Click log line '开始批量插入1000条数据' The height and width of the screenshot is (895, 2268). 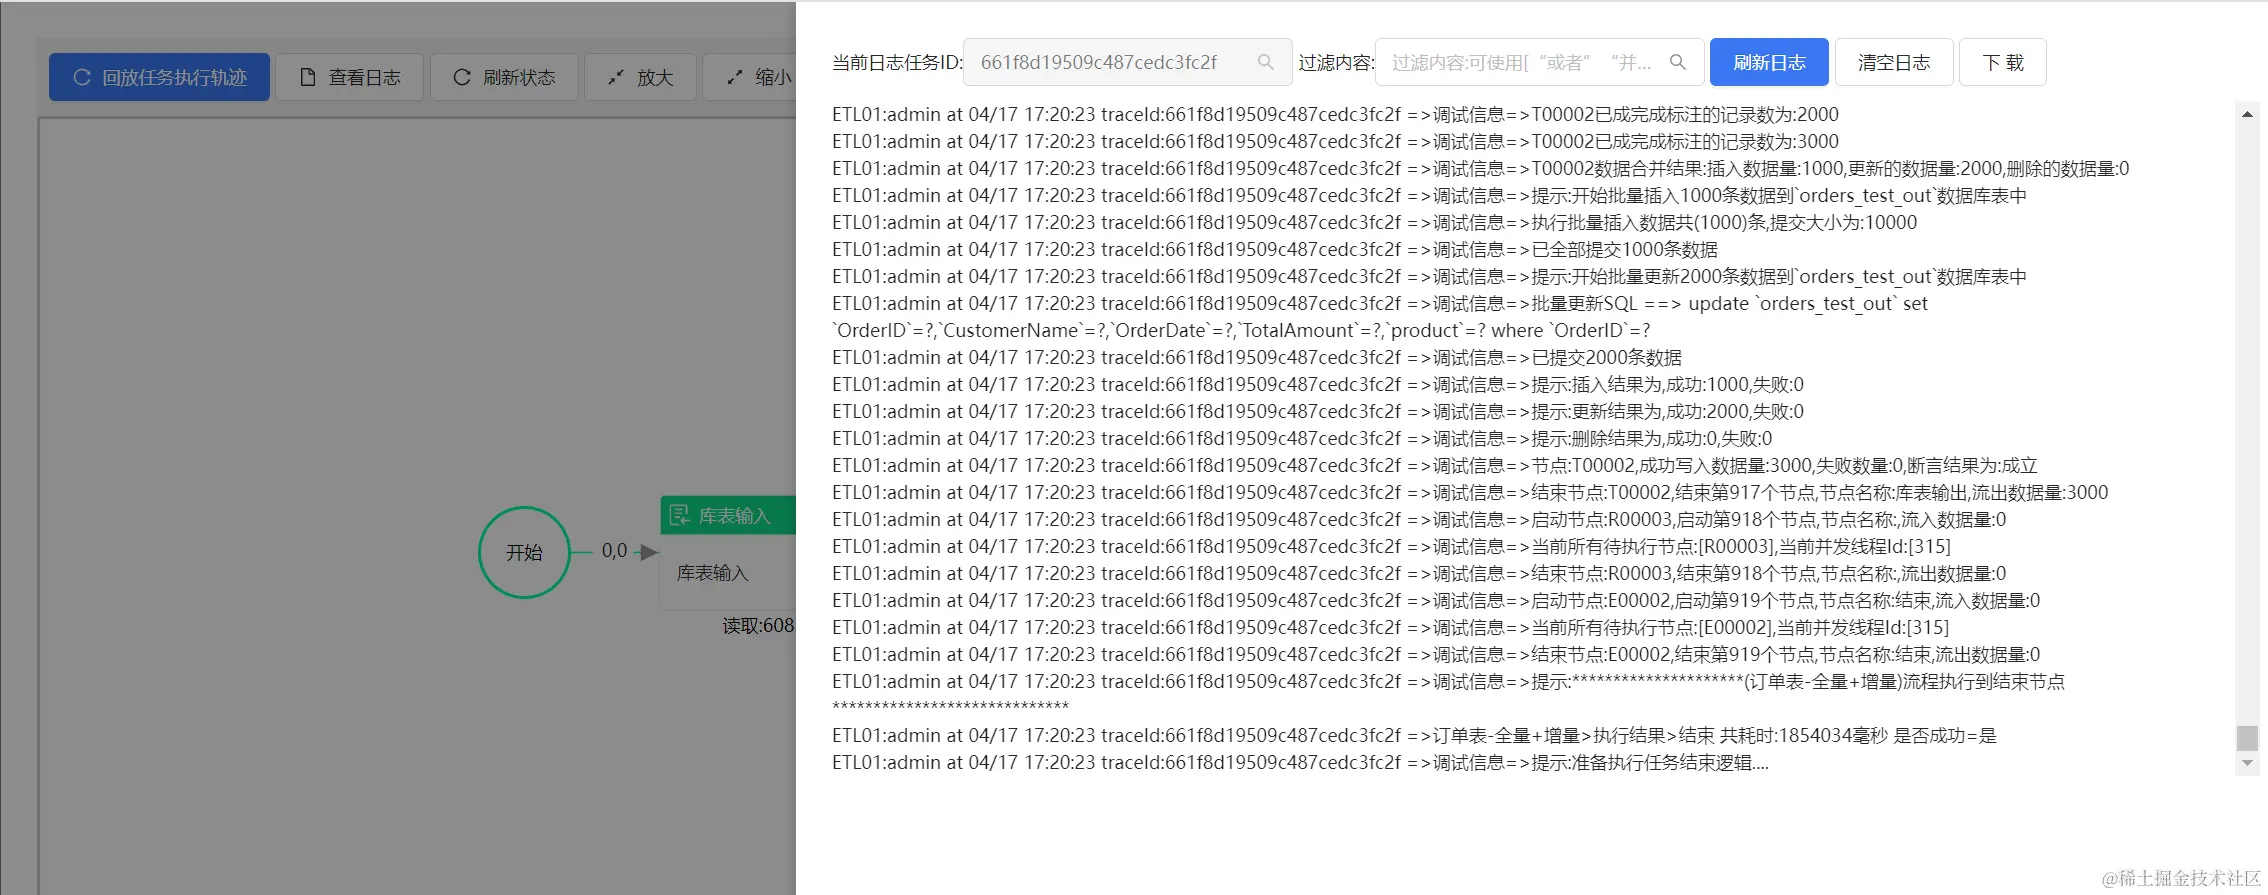pos(1430,195)
